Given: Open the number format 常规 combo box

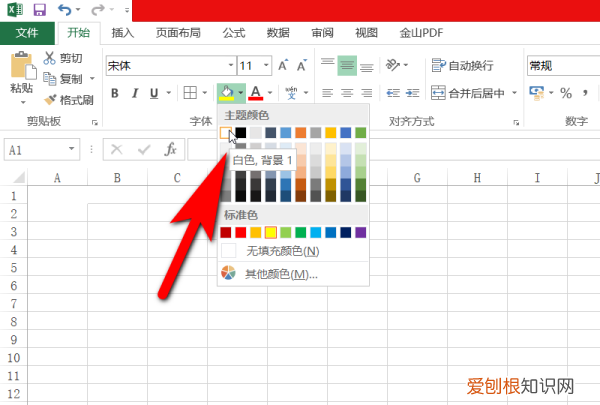Looking at the screenshot, I should pyautogui.click(x=563, y=66).
